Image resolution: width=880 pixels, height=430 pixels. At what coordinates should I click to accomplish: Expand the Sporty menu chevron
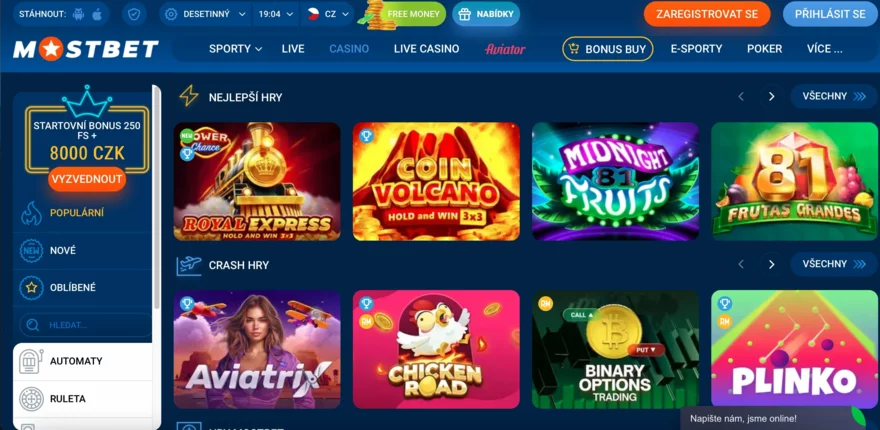coord(259,49)
